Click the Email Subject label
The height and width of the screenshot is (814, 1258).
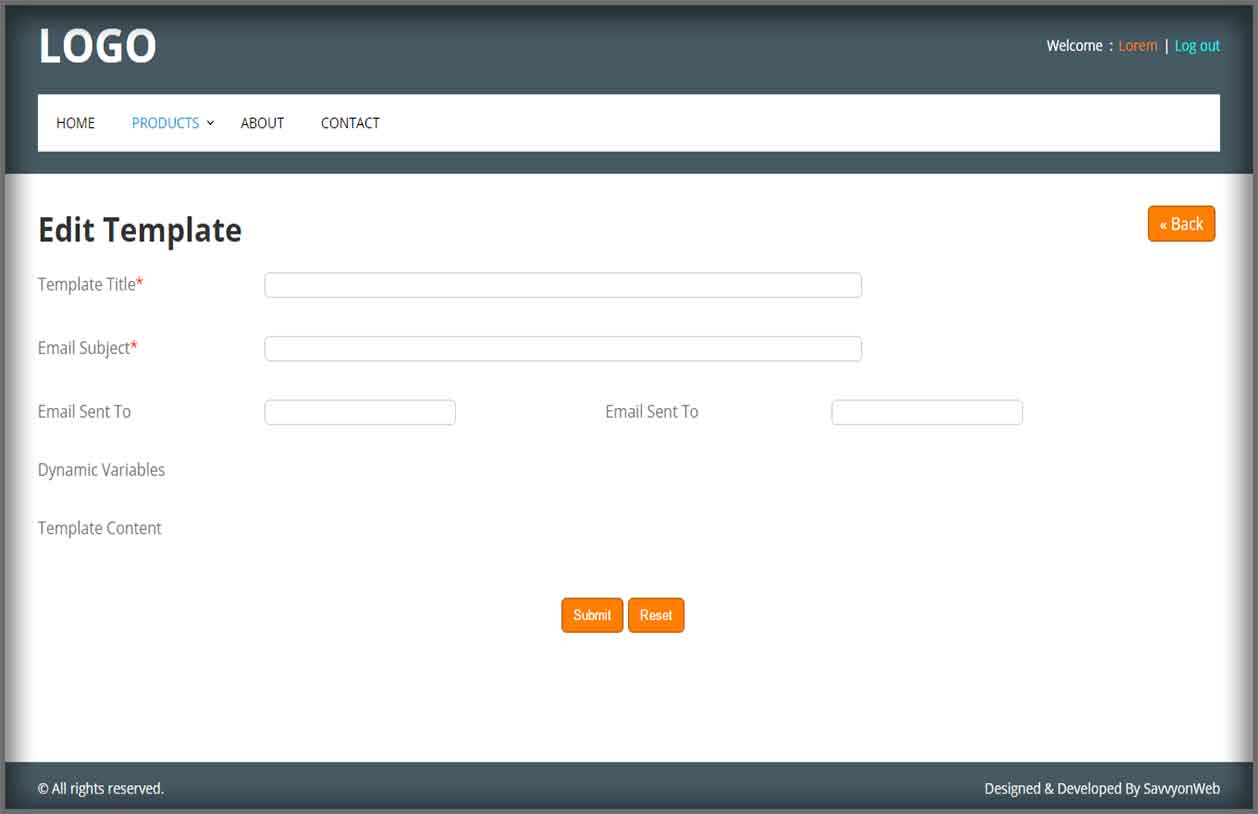84,348
